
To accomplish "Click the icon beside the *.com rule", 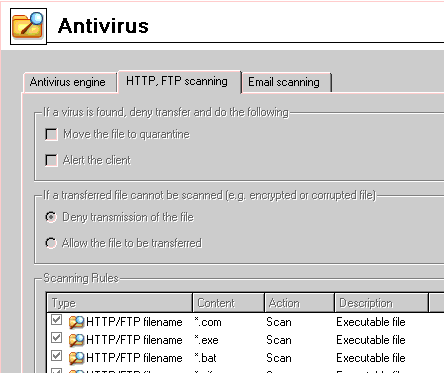I will coord(76,322).
